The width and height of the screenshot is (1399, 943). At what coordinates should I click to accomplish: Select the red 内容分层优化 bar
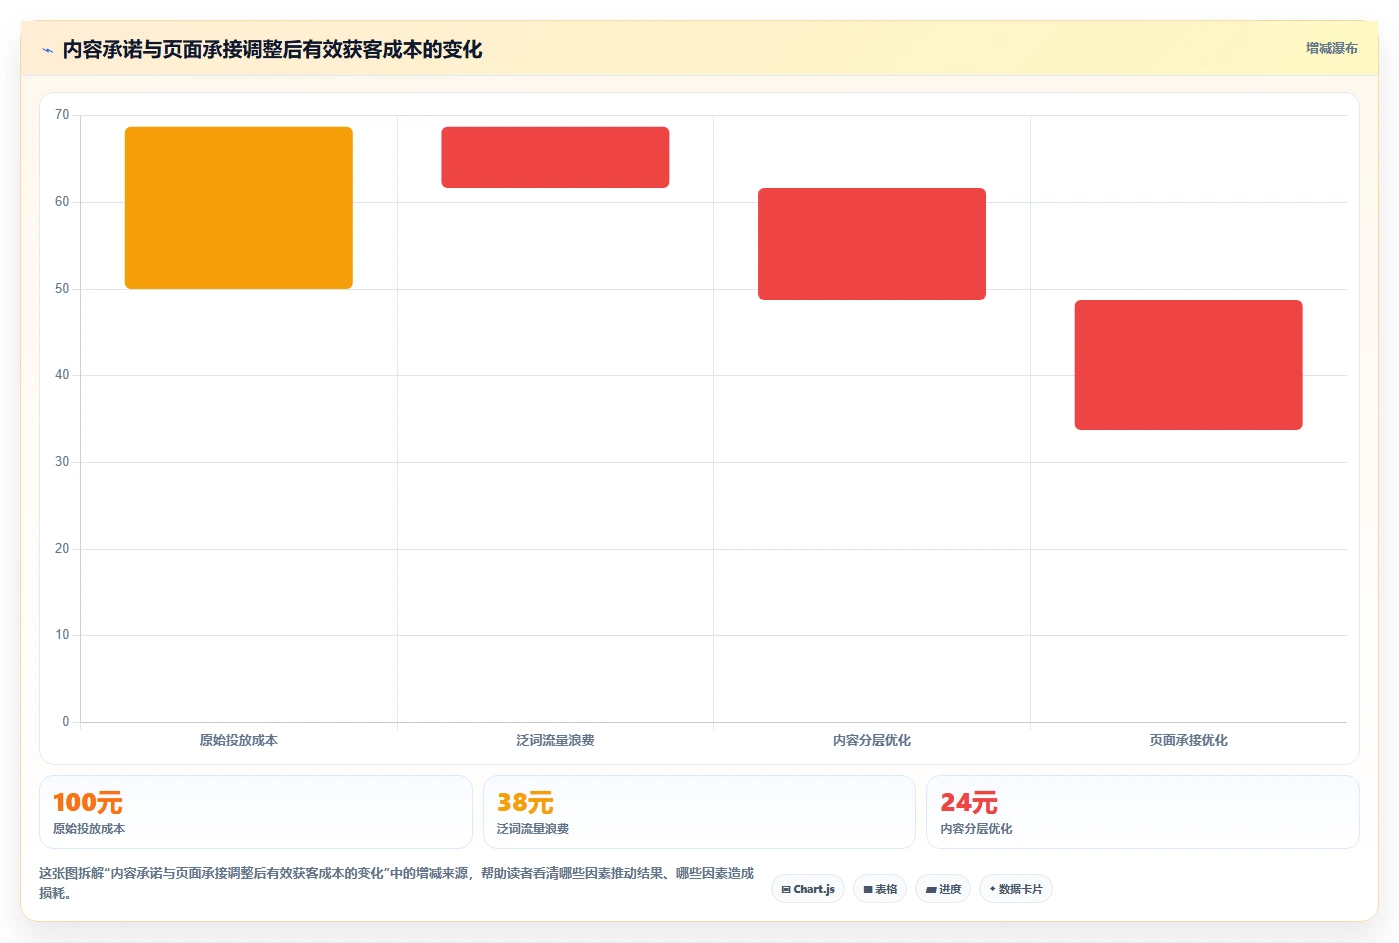coord(872,244)
